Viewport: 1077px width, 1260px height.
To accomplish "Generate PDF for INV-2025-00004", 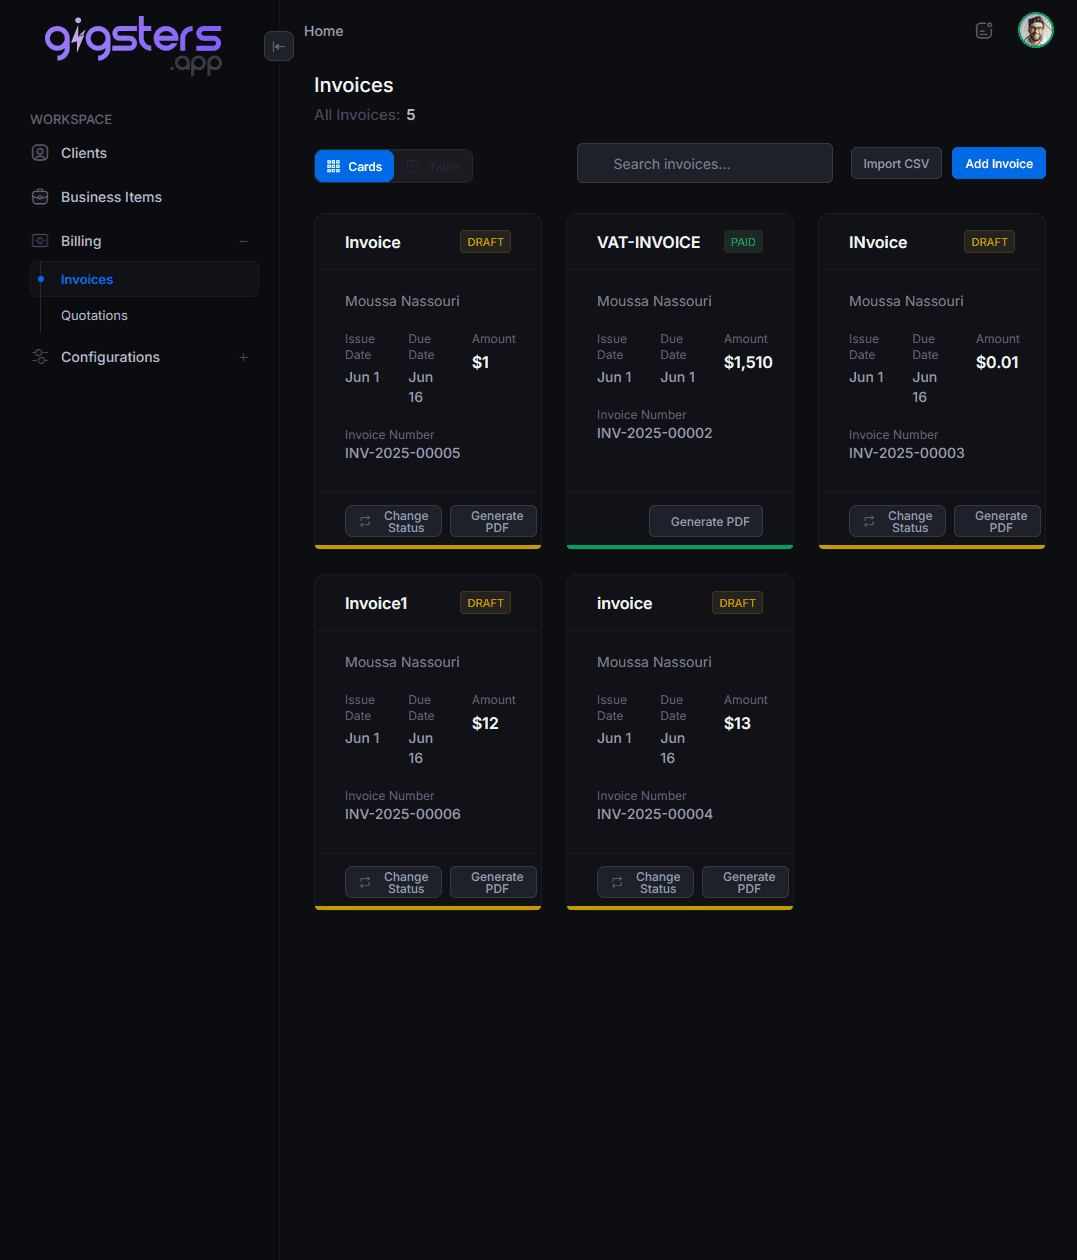I will [x=745, y=882].
